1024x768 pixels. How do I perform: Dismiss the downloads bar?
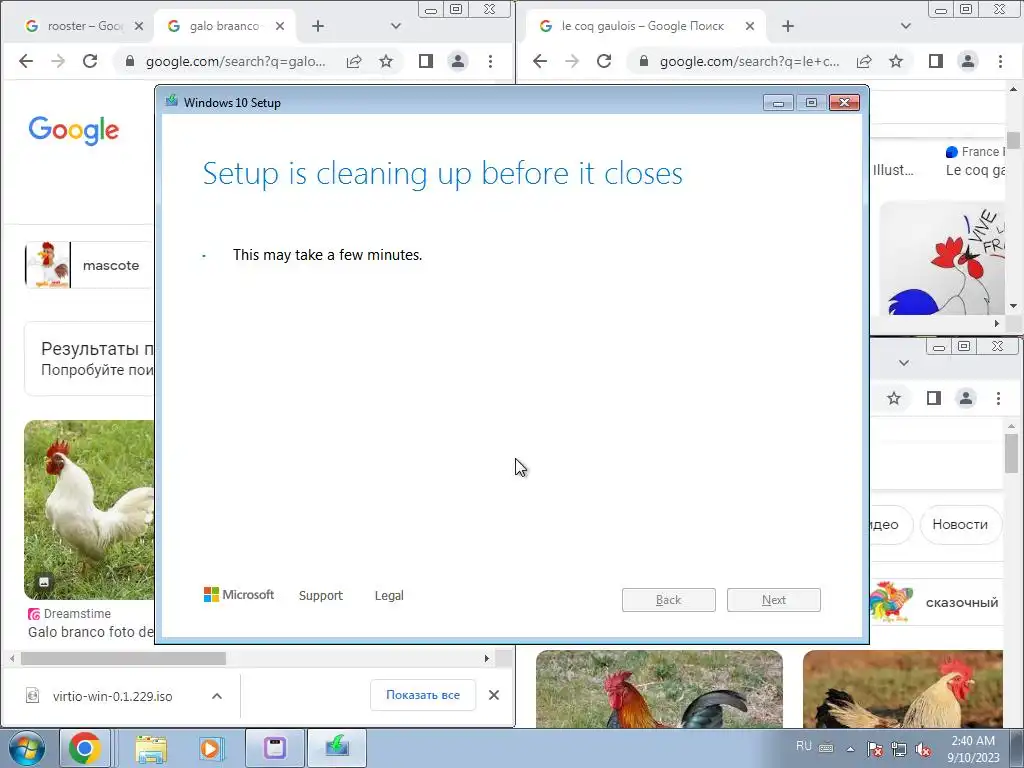(x=494, y=695)
